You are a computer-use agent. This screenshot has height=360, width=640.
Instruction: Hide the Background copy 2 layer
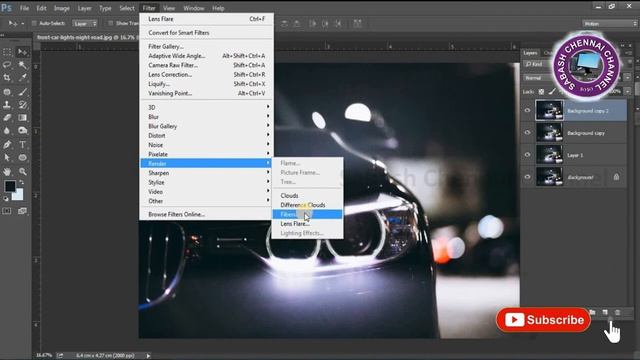tap(527, 111)
